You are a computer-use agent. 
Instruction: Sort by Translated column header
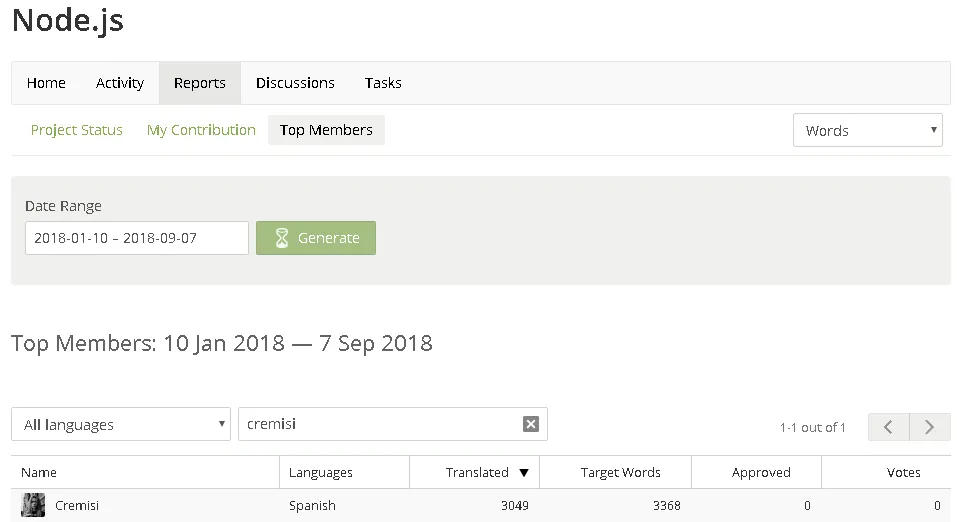tap(474, 473)
